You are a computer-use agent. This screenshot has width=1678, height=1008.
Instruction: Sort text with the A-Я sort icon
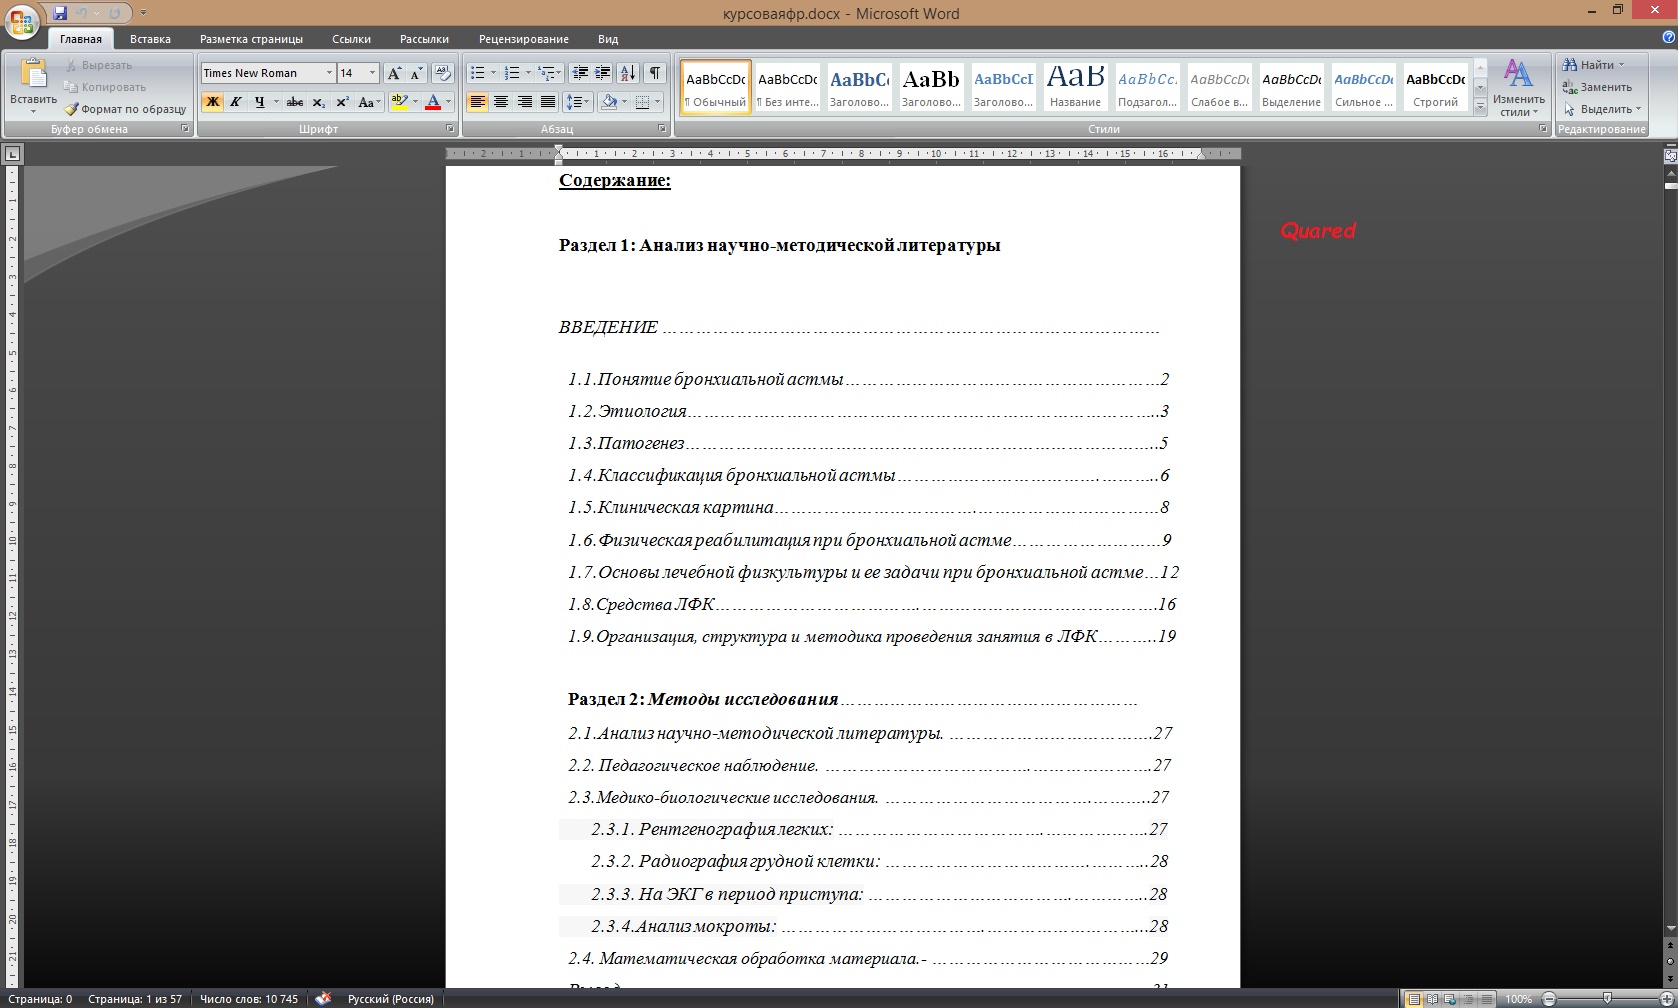pyautogui.click(x=628, y=73)
